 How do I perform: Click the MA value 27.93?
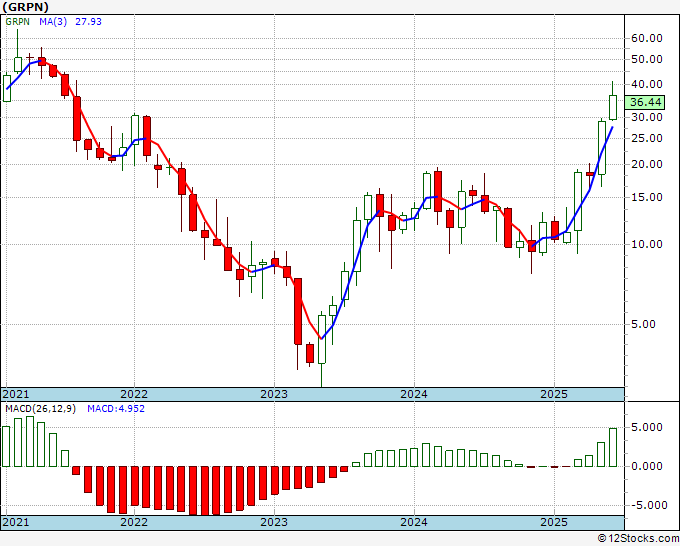(x=88, y=21)
